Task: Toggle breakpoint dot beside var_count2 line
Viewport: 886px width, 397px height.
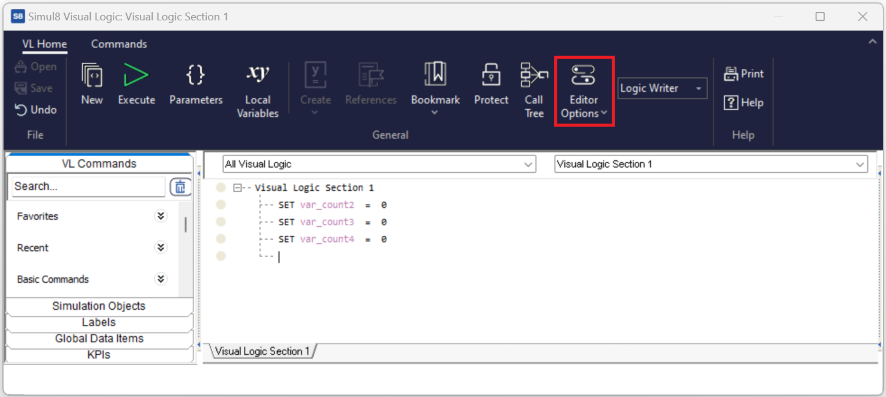Action: point(221,204)
